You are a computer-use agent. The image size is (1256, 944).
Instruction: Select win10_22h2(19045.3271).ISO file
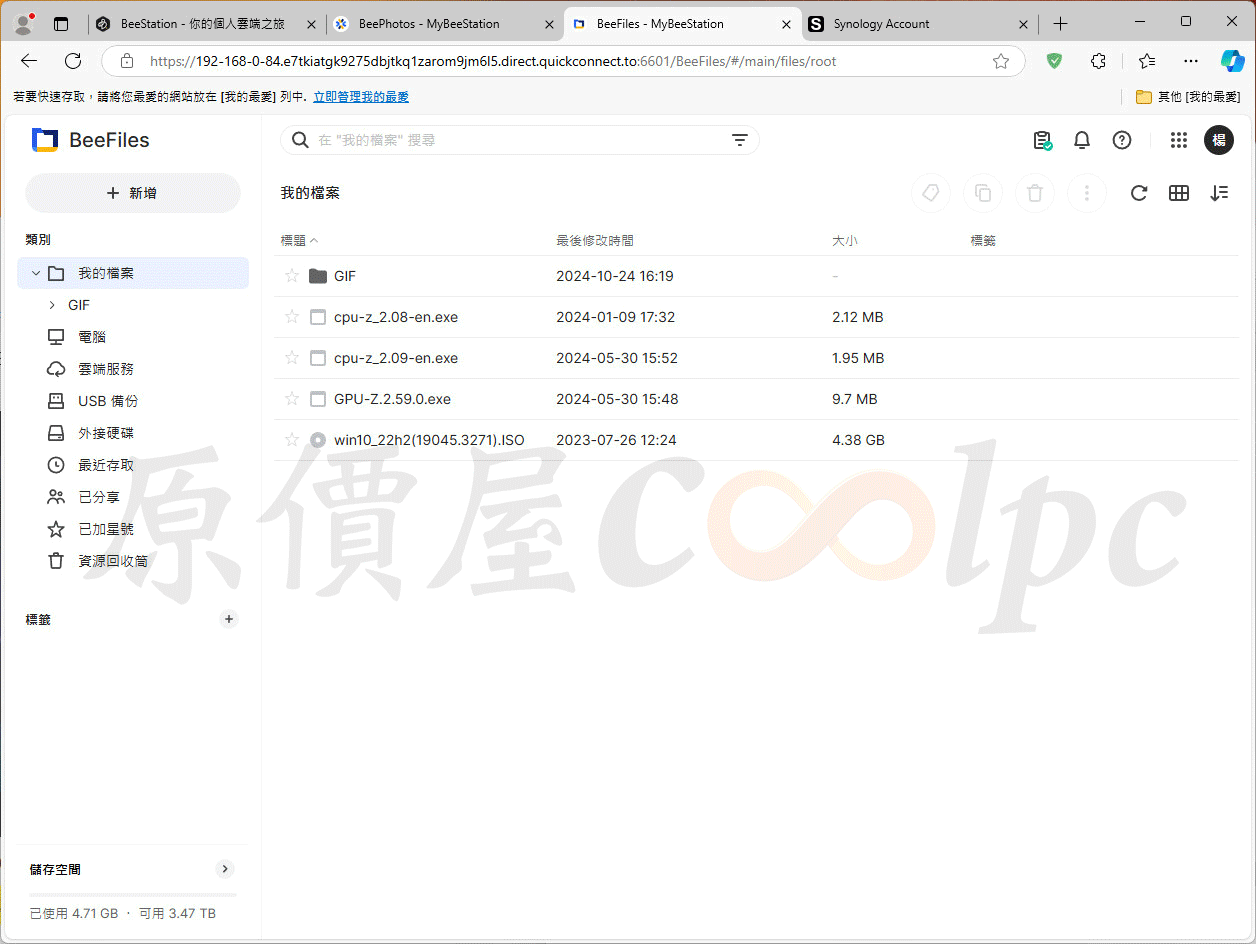757,440
